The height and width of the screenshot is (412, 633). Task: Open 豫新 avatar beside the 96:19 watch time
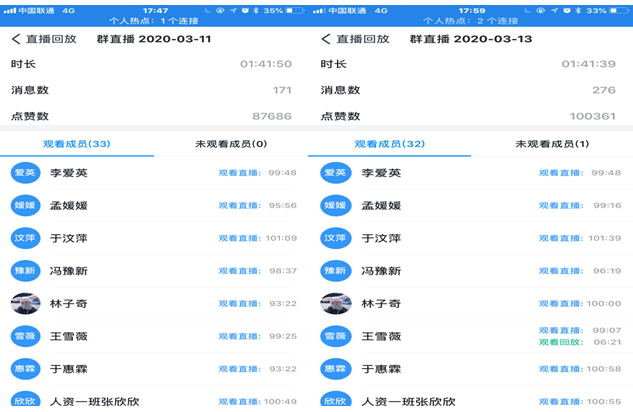(335, 271)
